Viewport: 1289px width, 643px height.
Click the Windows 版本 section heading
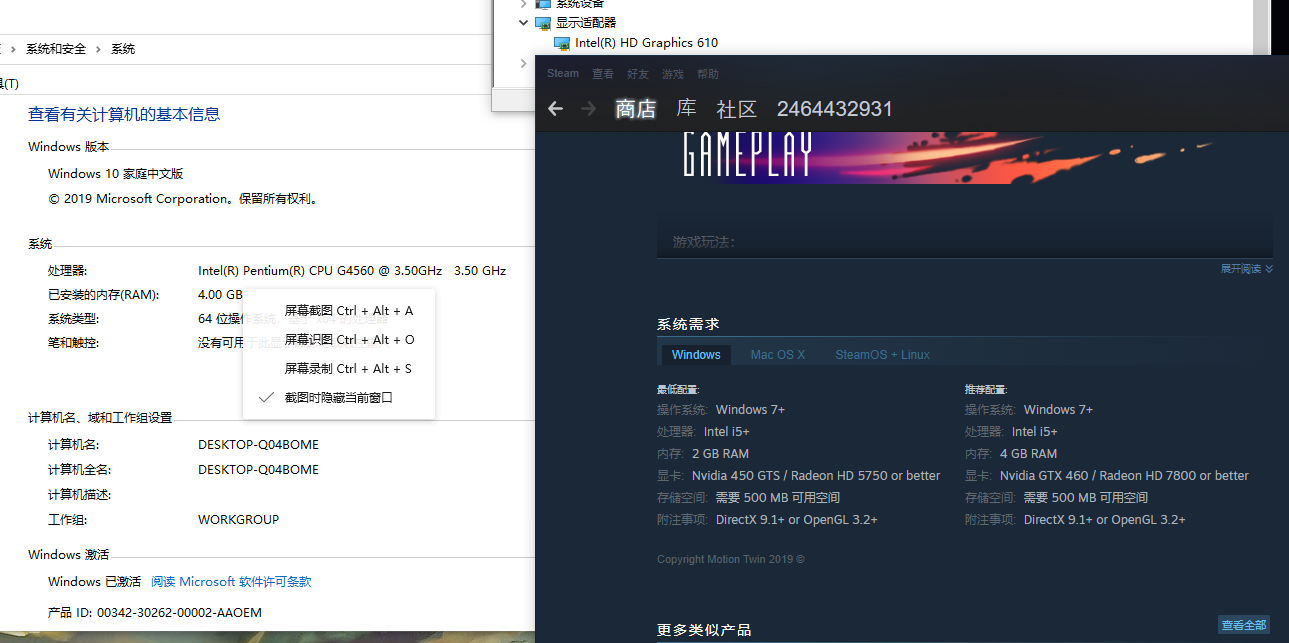click(x=69, y=147)
